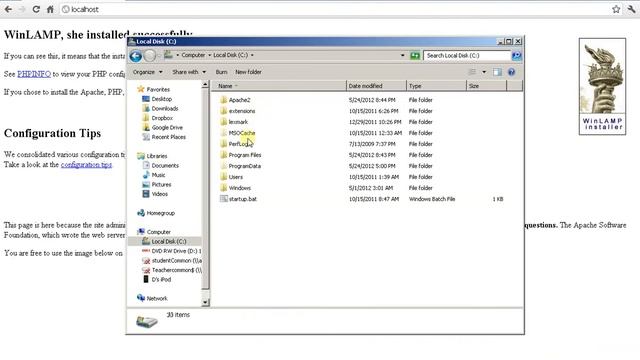Expand dropdown arrow after Local Disk (C:) breadcrumb
This screenshot has height=360, width=640.
[x=252, y=55]
